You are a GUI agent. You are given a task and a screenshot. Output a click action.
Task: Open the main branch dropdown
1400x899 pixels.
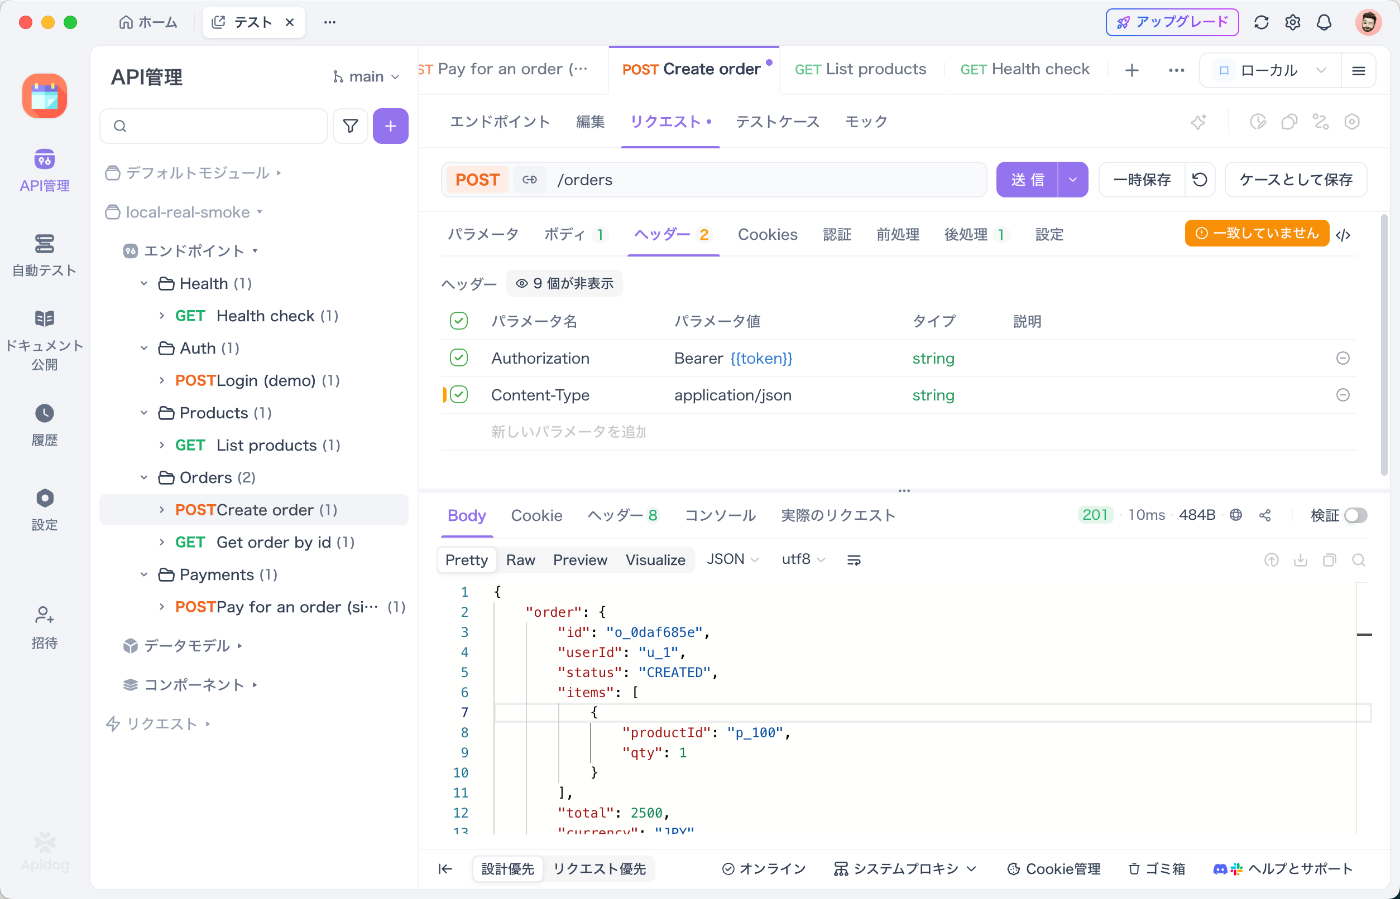[366, 77]
